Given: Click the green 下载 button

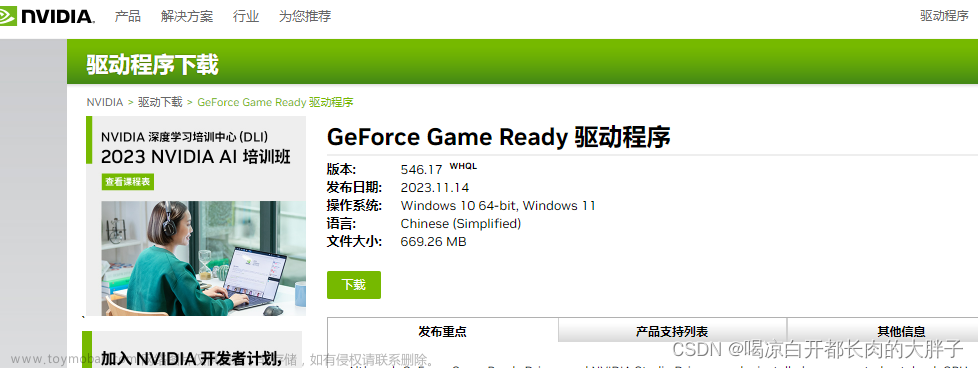Looking at the screenshot, I should tap(354, 285).
